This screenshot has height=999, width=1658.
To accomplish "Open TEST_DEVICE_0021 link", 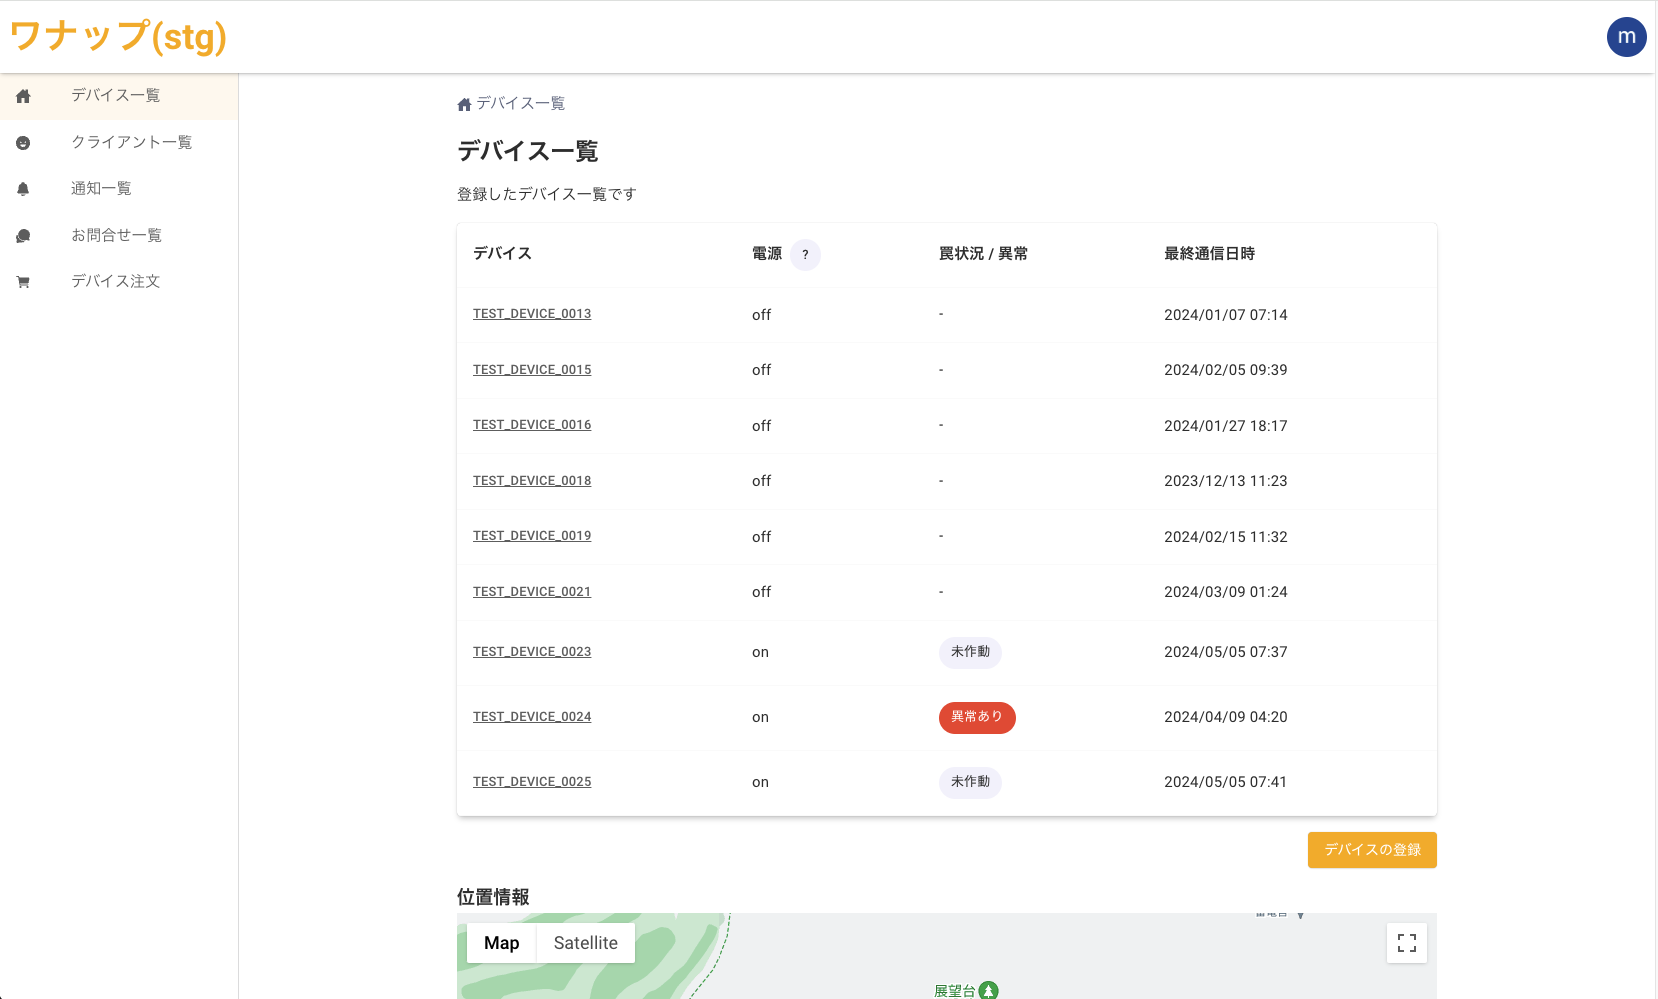I will (532, 592).
